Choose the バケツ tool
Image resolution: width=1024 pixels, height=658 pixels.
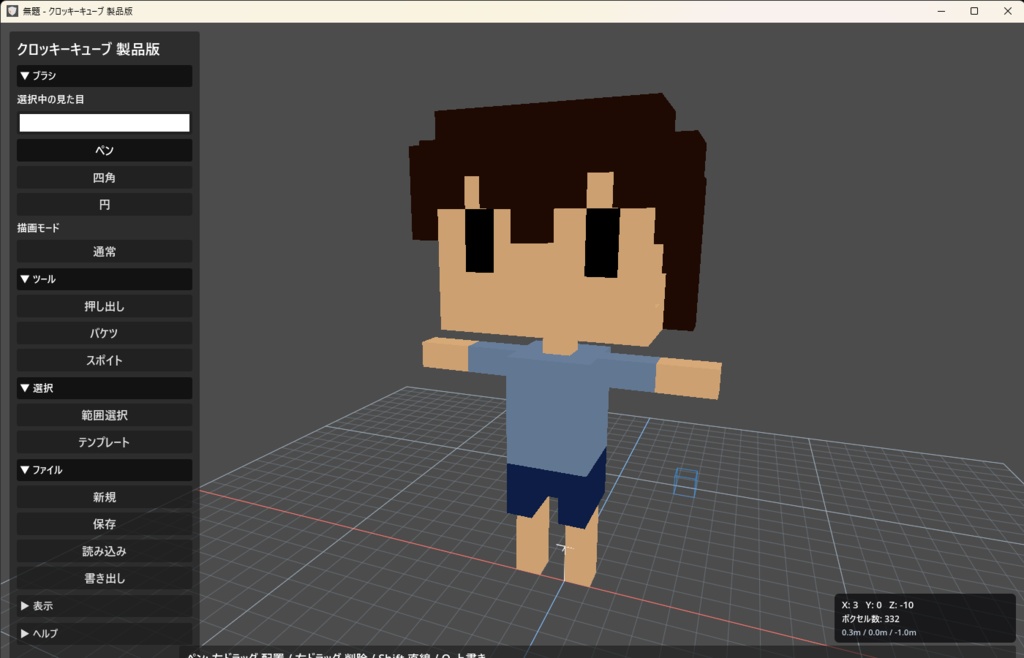point(104,333)
